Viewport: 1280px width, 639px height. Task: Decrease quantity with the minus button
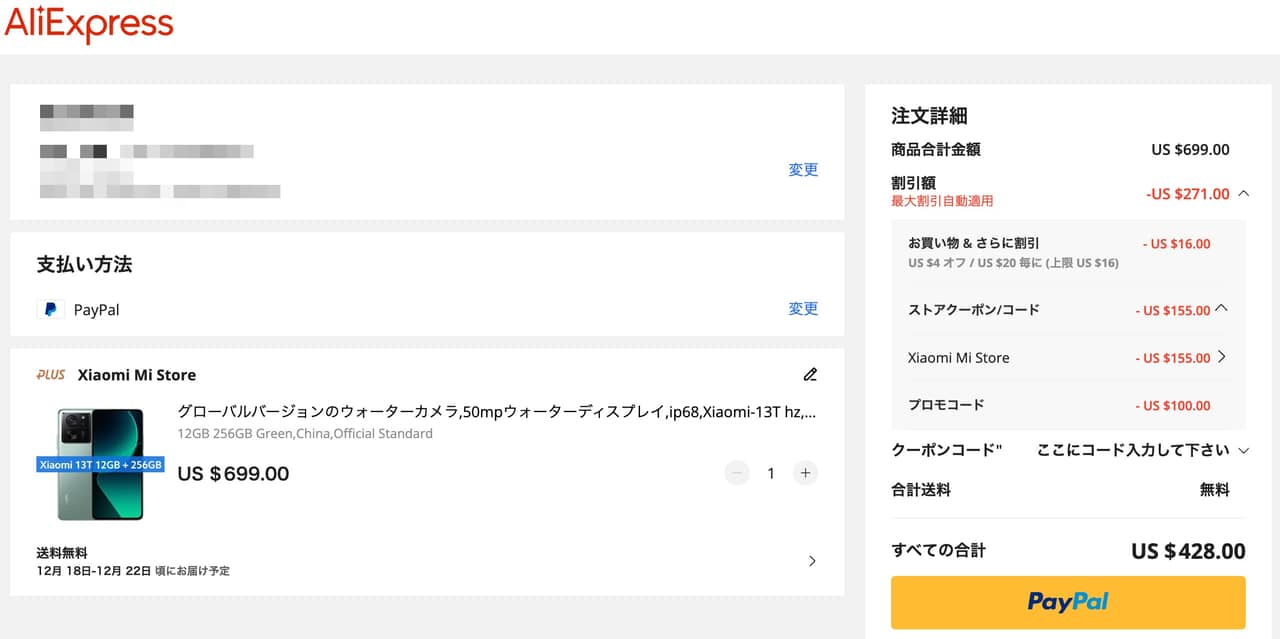click(x=737, y=473)
